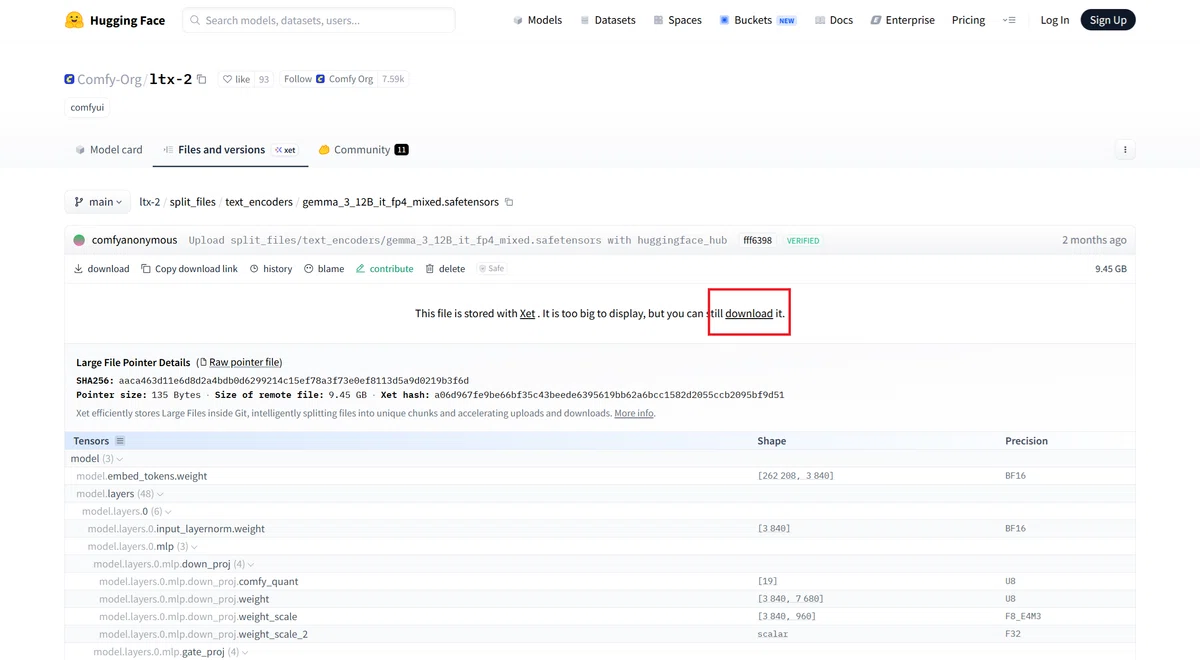Switch to the Model card tab
The width and height of the screenshot is (1200, 660).
[x=109, y=150]
